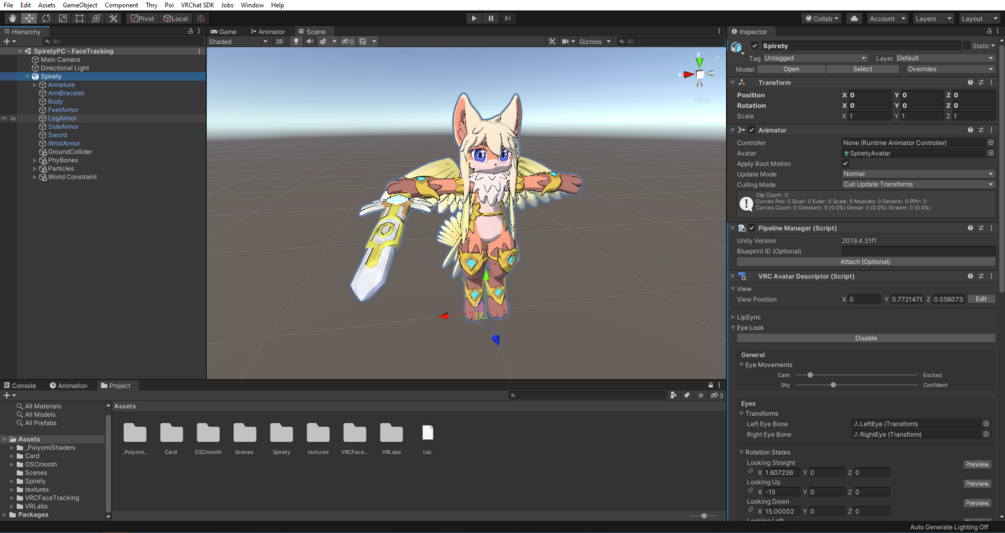Open the Gizmos dropdown

595,42
